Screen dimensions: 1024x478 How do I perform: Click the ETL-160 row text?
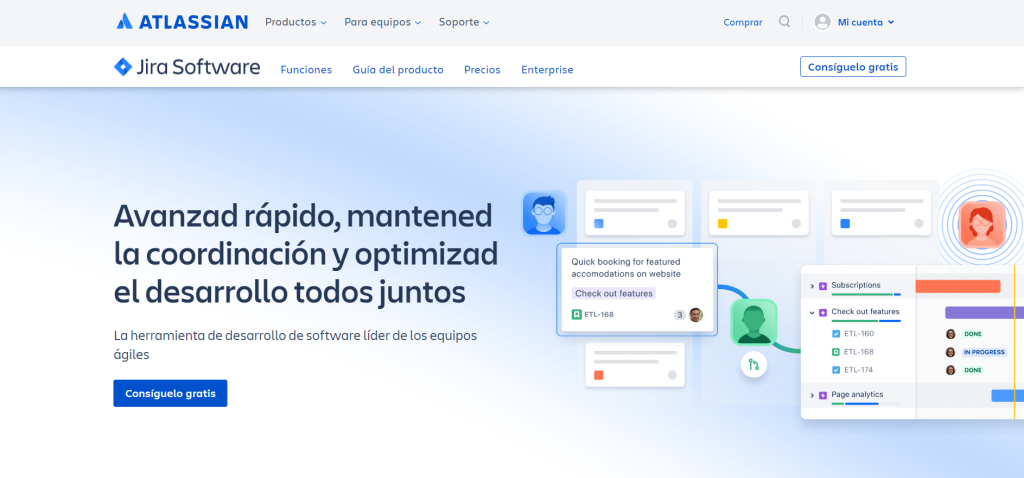(x=859, y=334)
